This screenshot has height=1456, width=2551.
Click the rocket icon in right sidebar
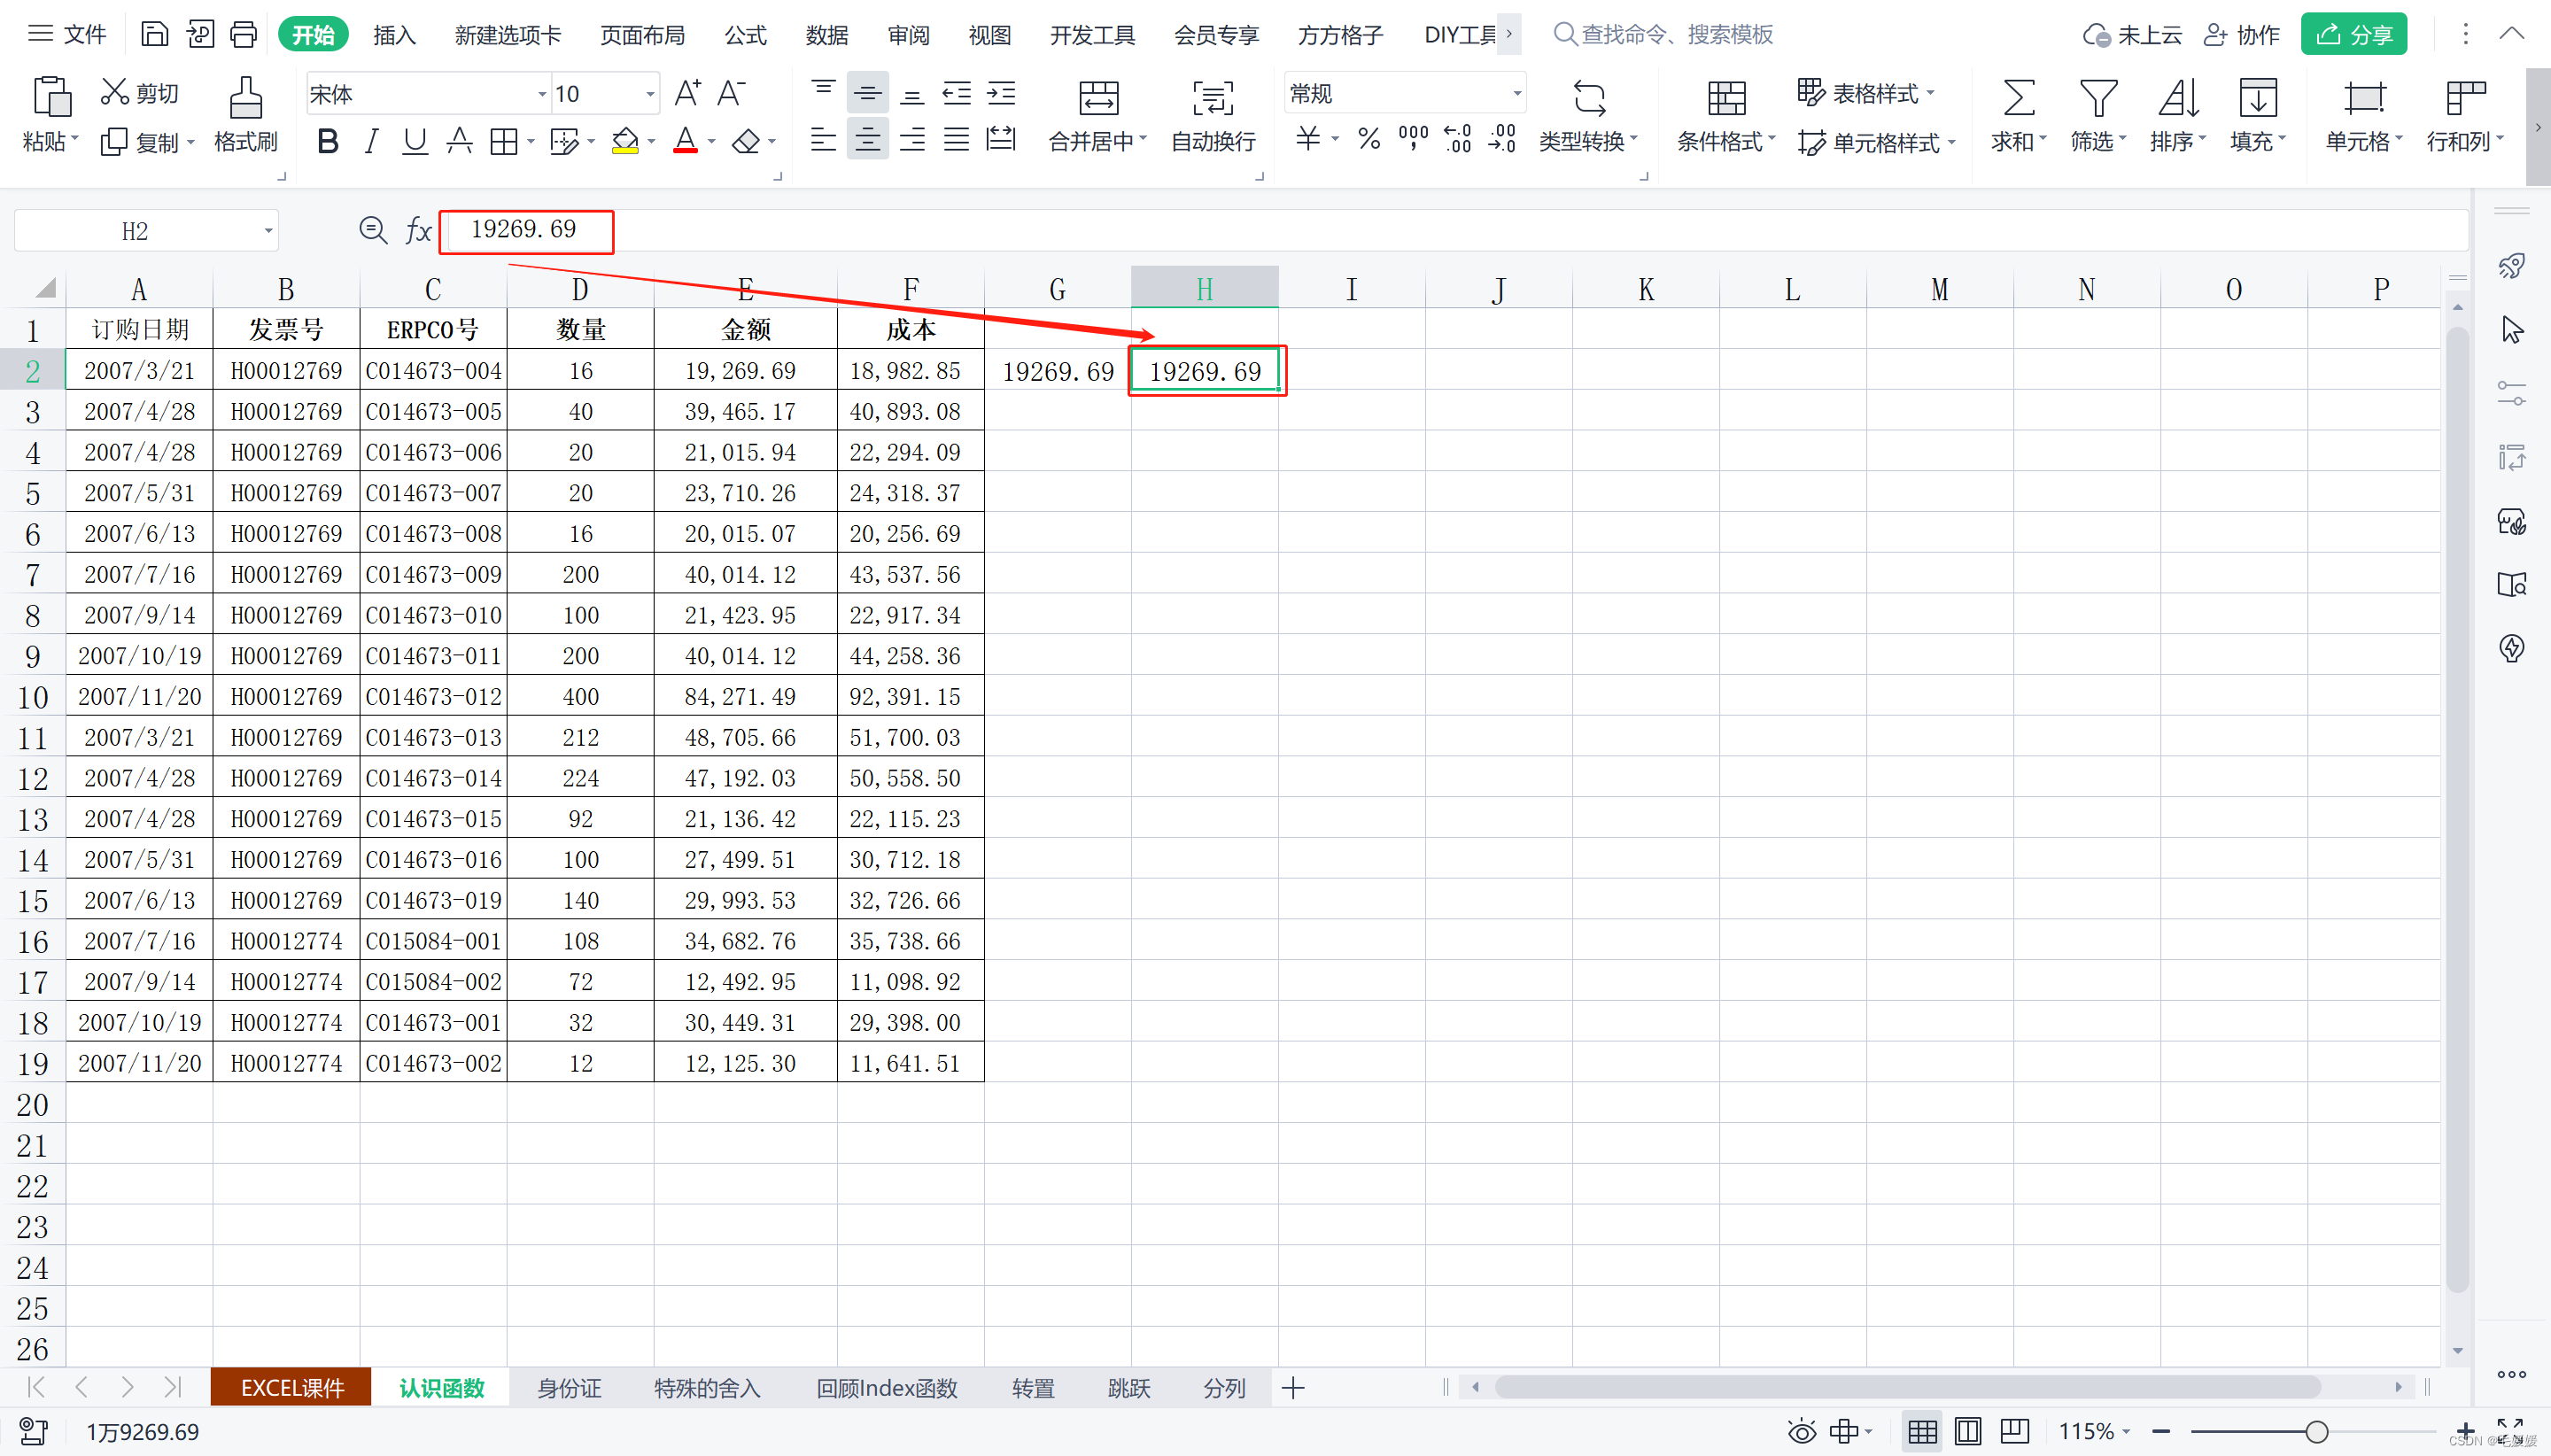point(2511,266)
